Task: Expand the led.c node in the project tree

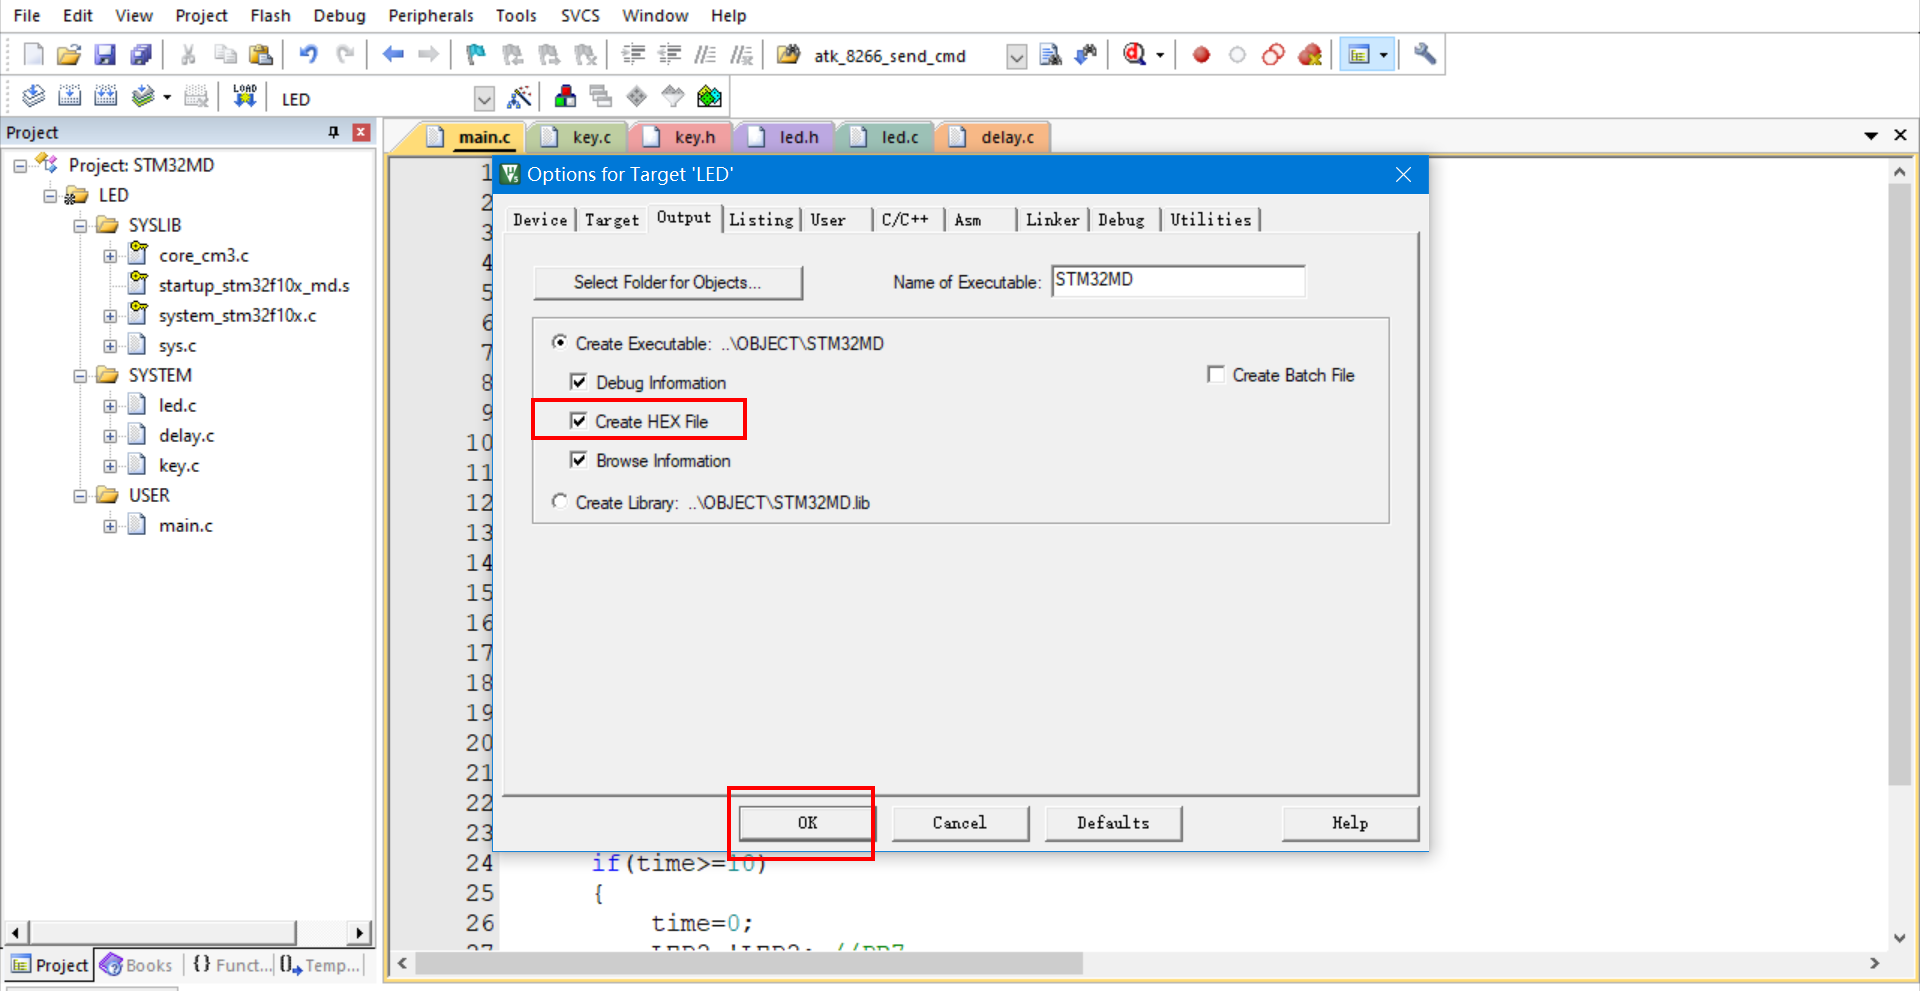Action: click(x=110, y=406)
